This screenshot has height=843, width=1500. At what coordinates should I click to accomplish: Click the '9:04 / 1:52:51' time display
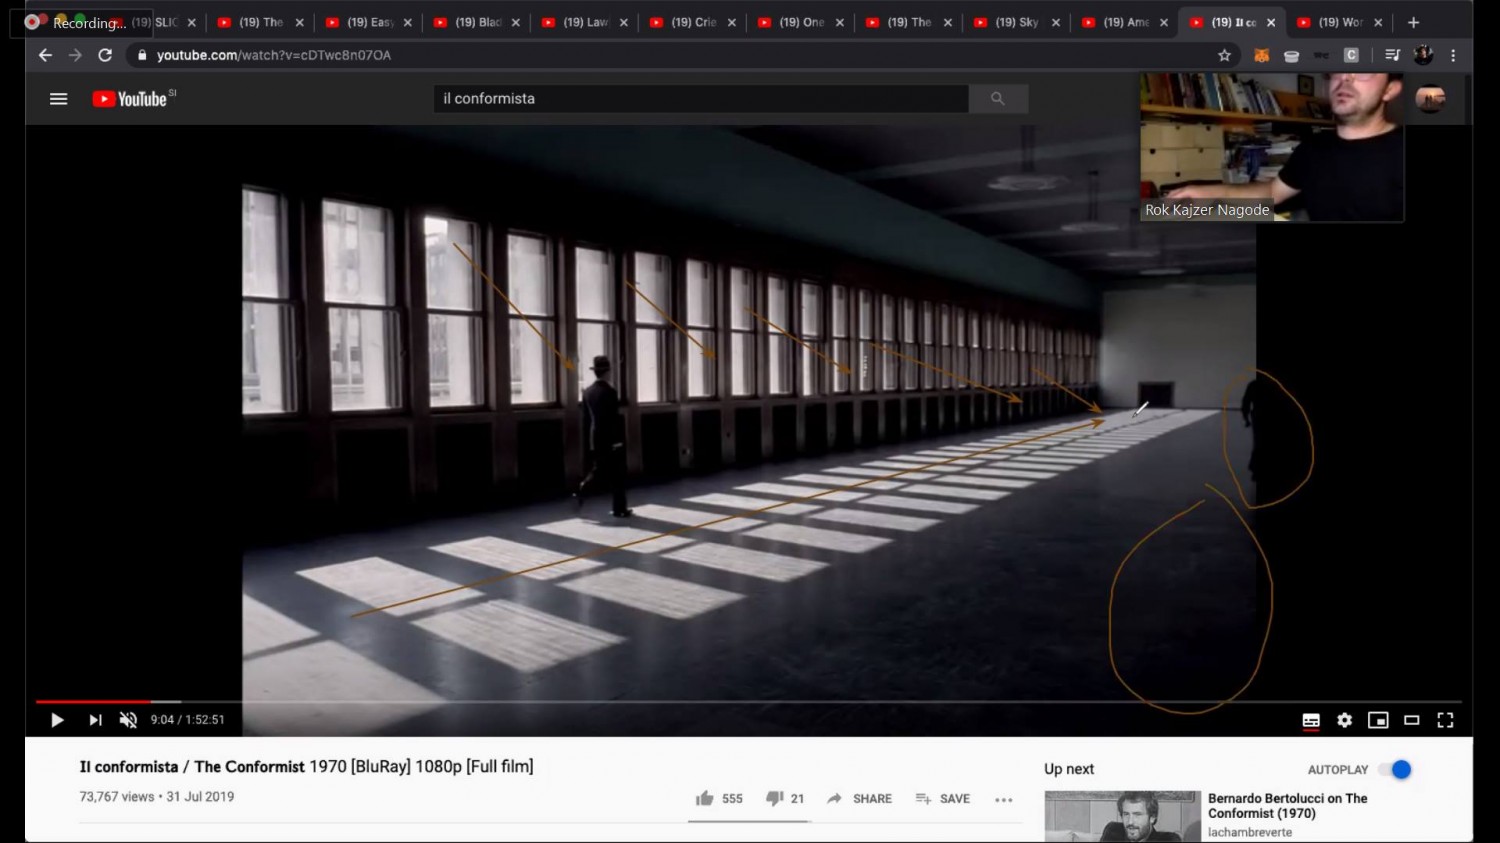188,720
